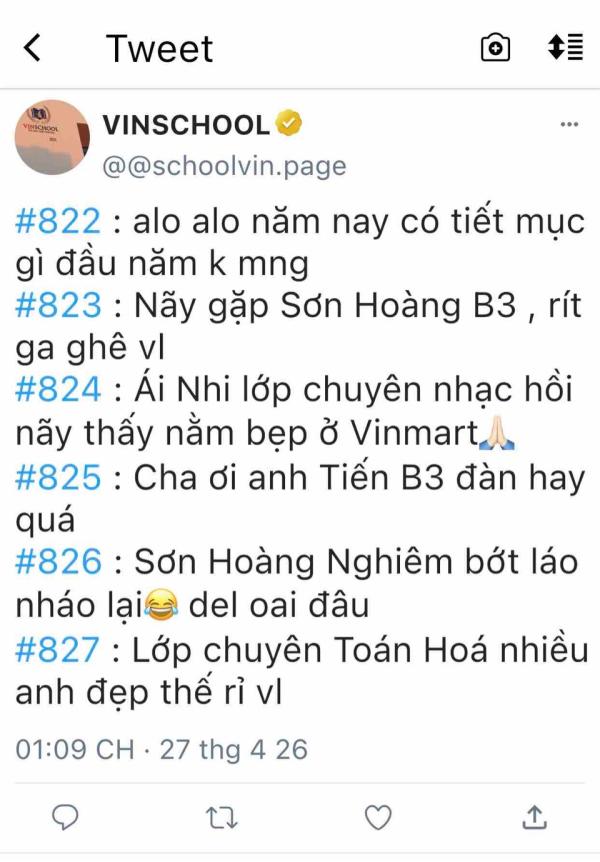600x862 pixels.
Task: Tap the Tweet header title
Action: (x=159, y=48)
